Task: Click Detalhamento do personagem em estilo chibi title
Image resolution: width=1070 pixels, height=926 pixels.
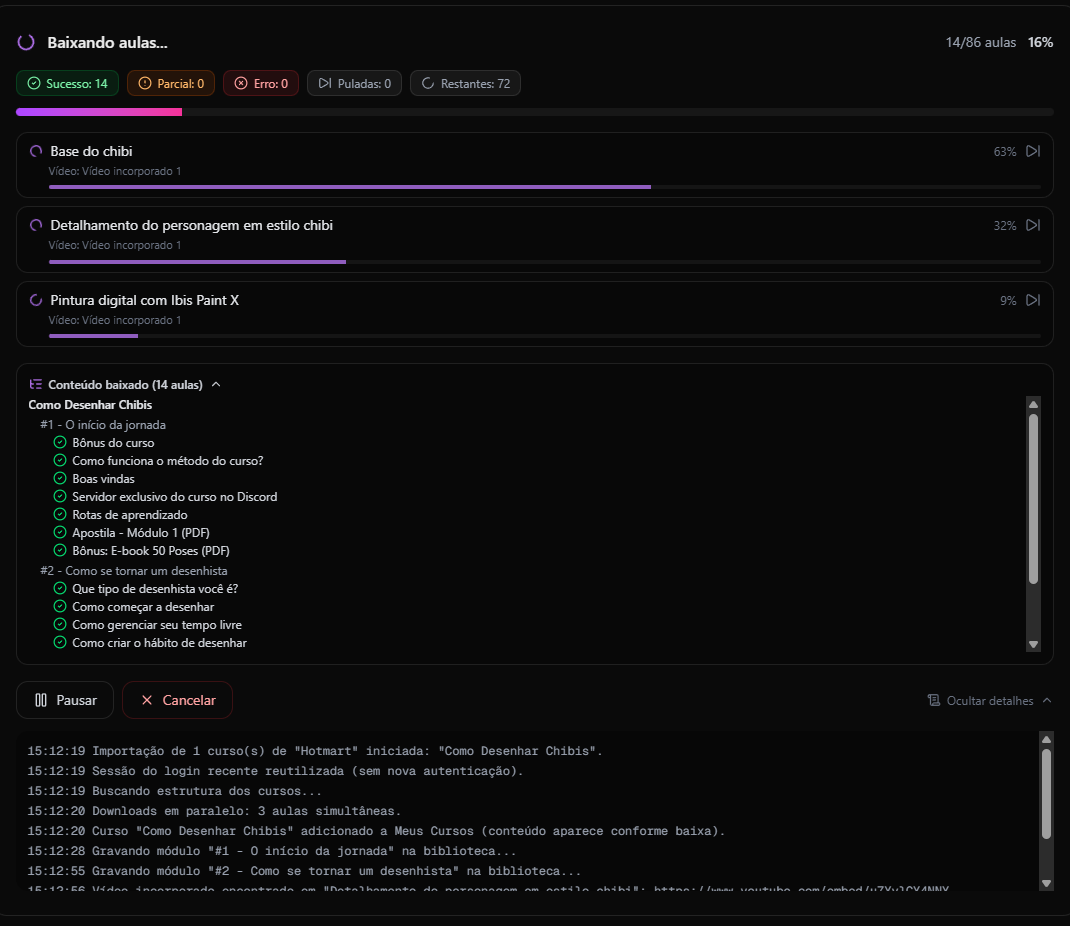Action: 192,225
